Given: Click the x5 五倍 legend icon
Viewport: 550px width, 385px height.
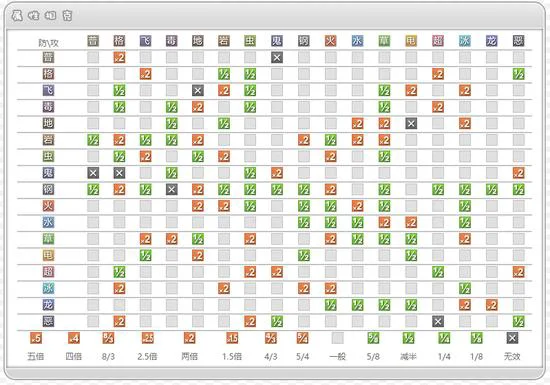Looking at the screenshot, I should pyautogui.click(x=36, y=338).
